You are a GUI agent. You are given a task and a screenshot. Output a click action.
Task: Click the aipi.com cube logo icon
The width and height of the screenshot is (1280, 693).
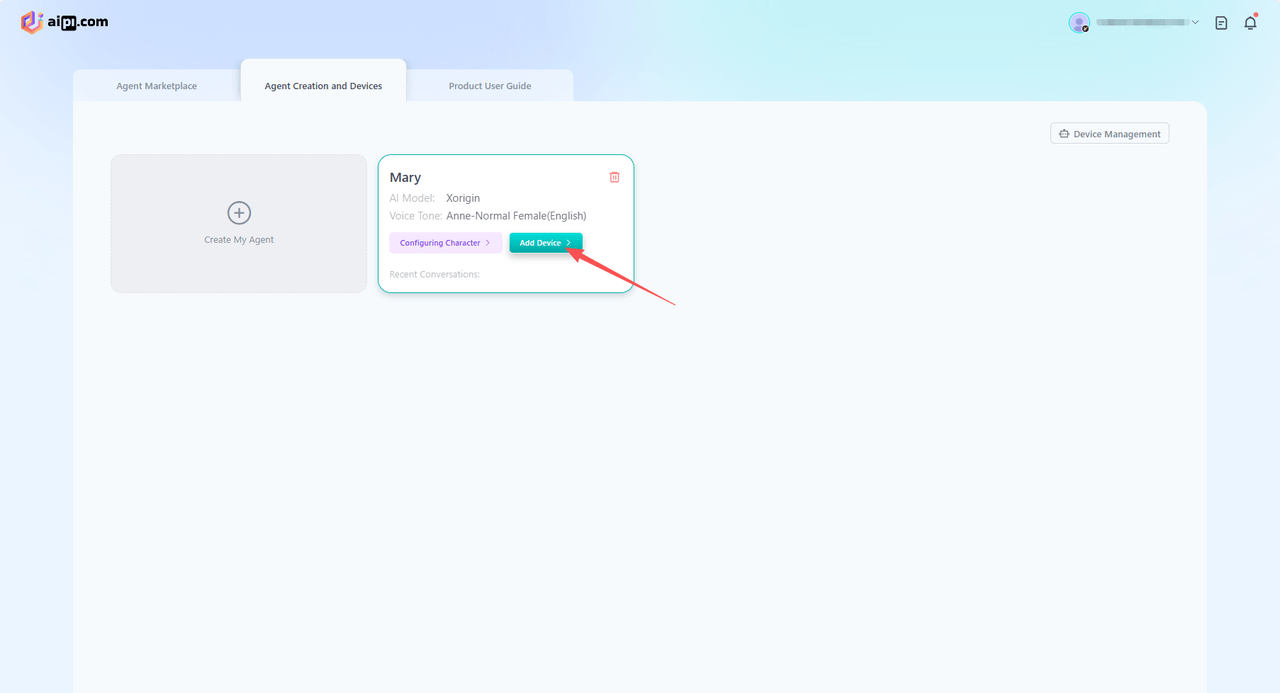pos(32,22)
